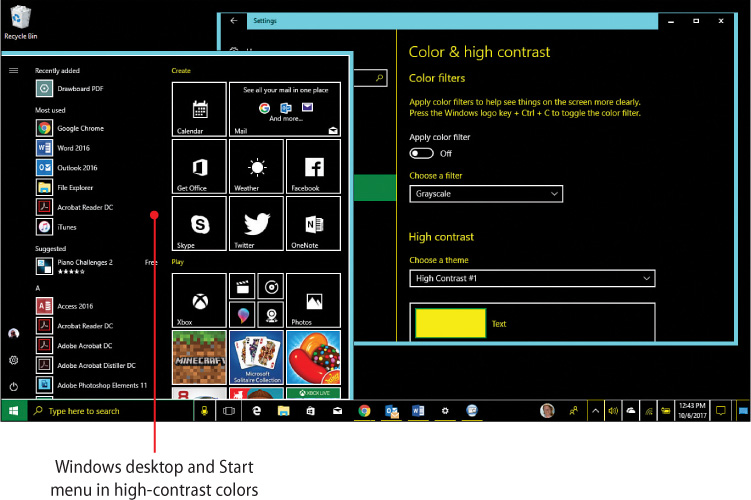
Task: Click the Type here to search box
Action: (110, 411)
